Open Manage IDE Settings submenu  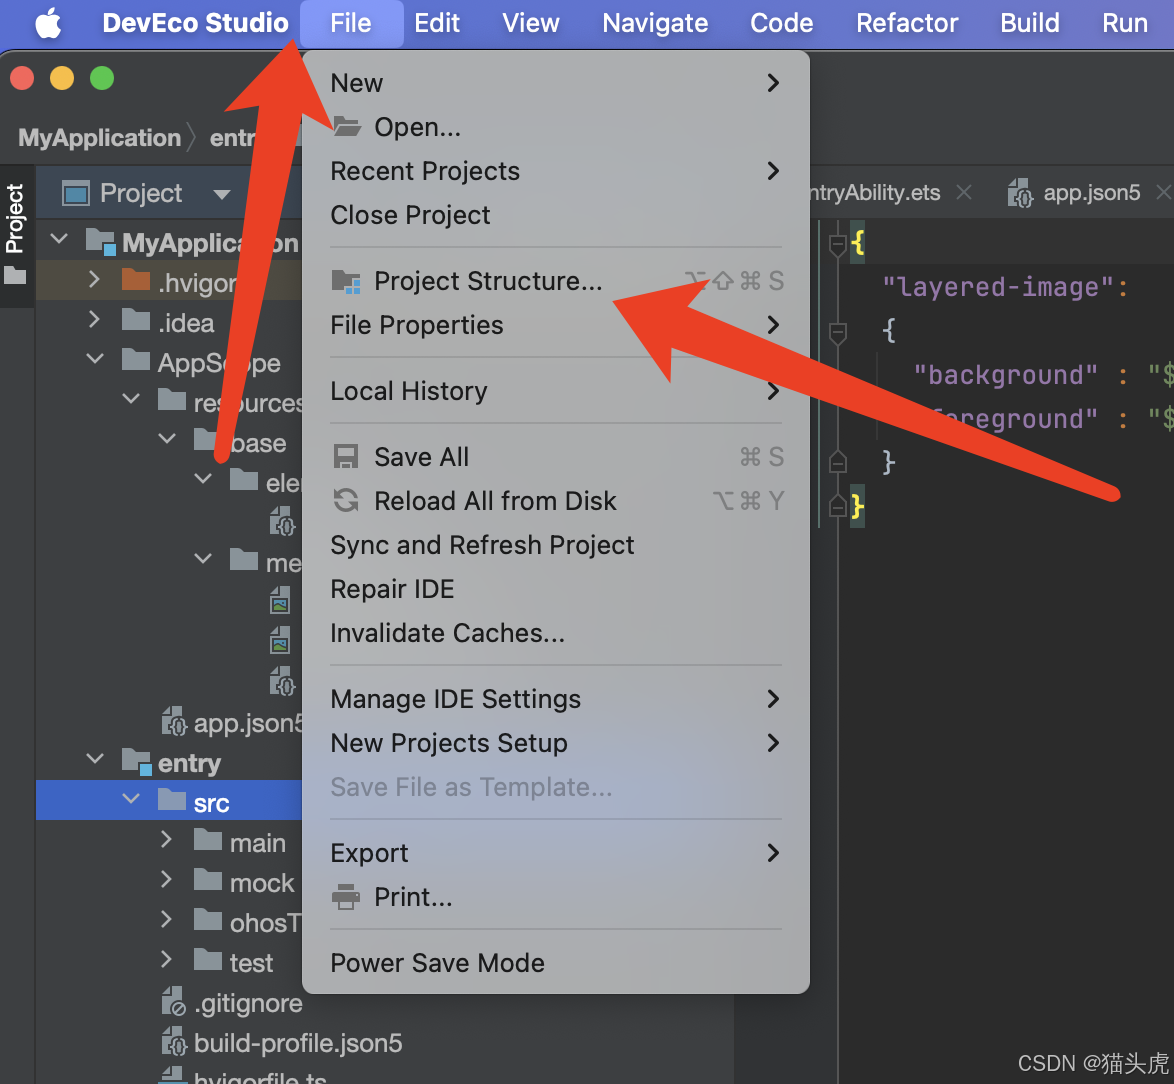(x=556, y=699)
